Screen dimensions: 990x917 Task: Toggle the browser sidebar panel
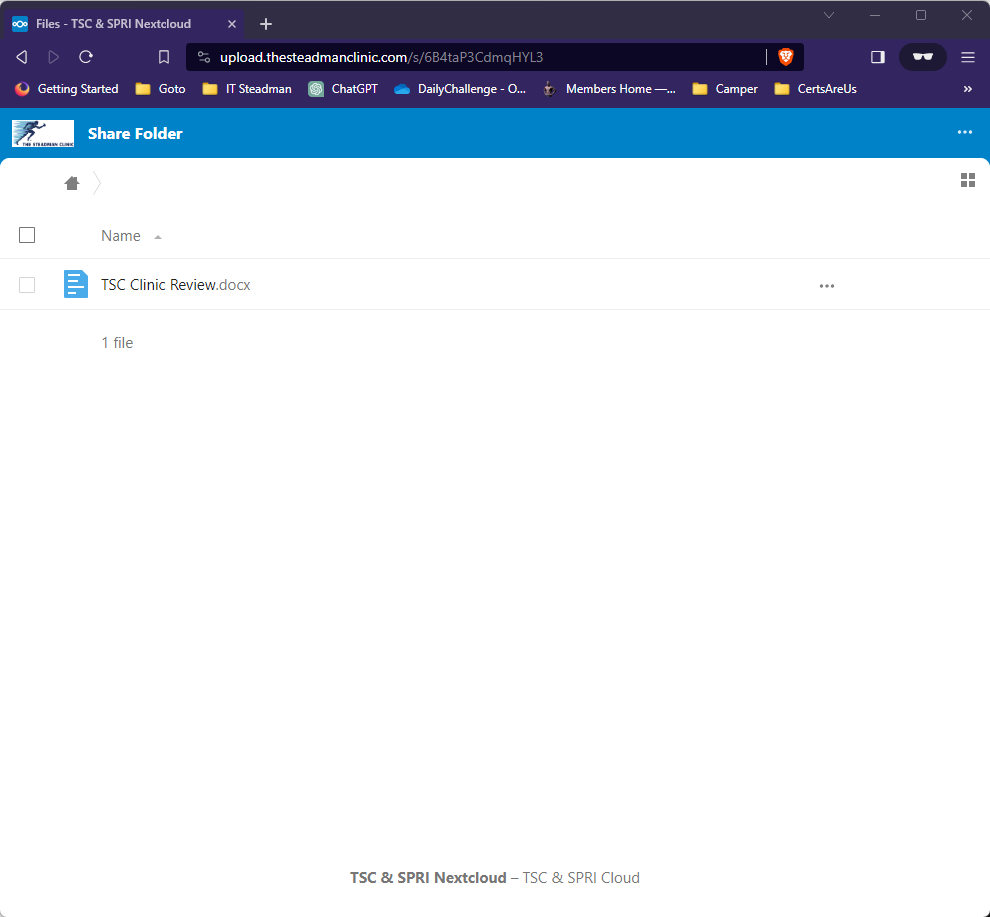[878, 57]
